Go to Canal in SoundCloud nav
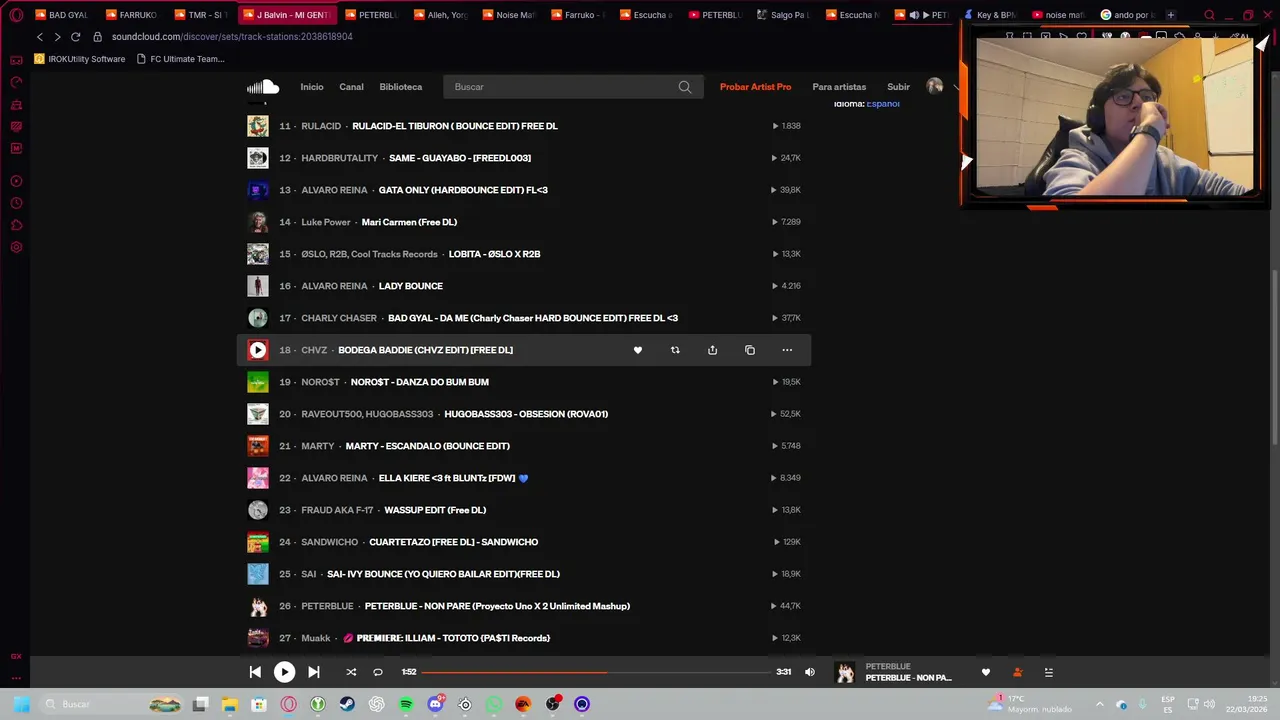1280x720 pixels. [x=351, y=87]
